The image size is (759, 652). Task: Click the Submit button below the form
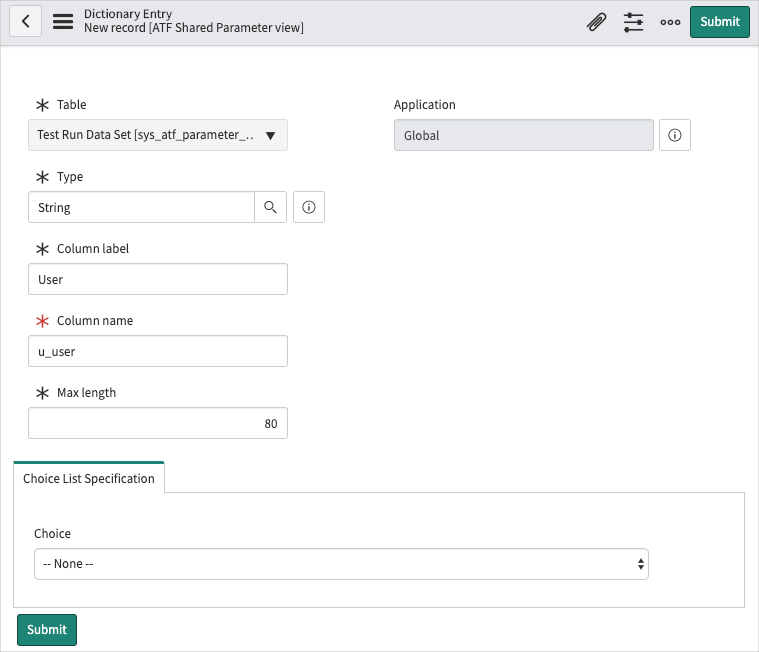click(47, 629)
